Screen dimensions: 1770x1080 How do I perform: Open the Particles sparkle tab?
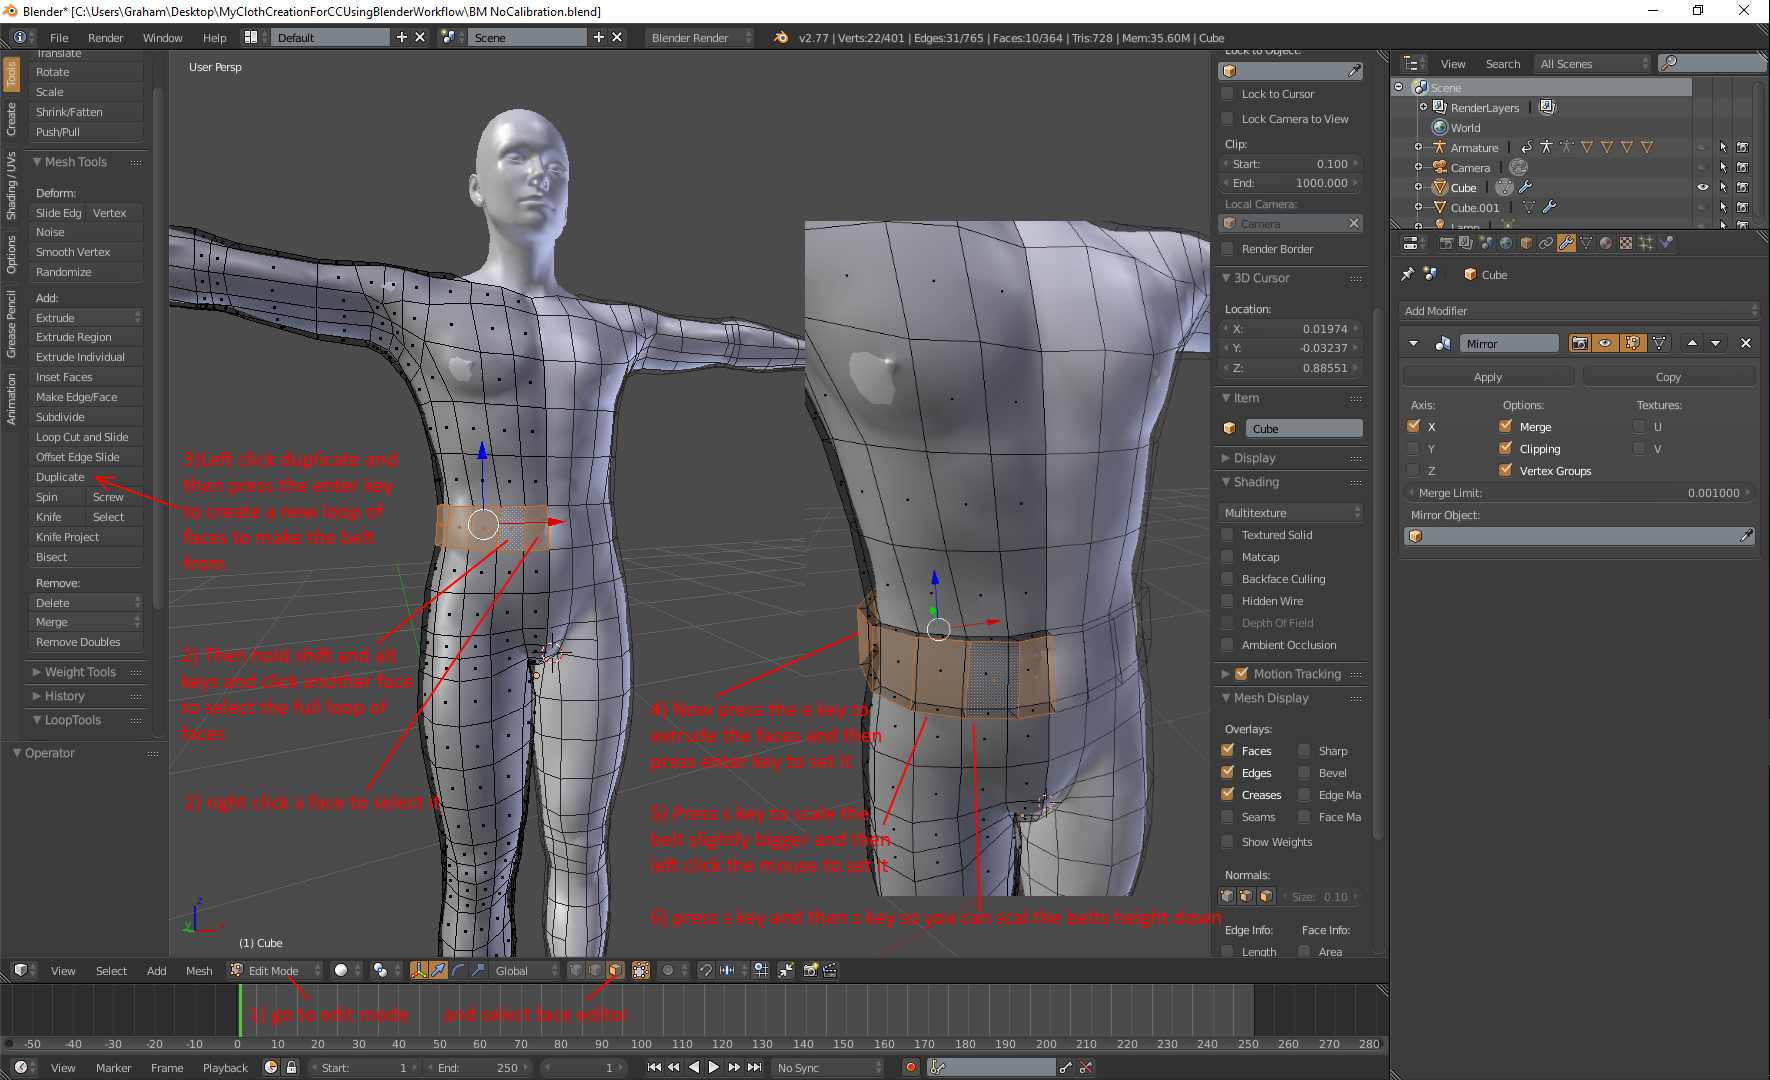[x=1646, y=243]
